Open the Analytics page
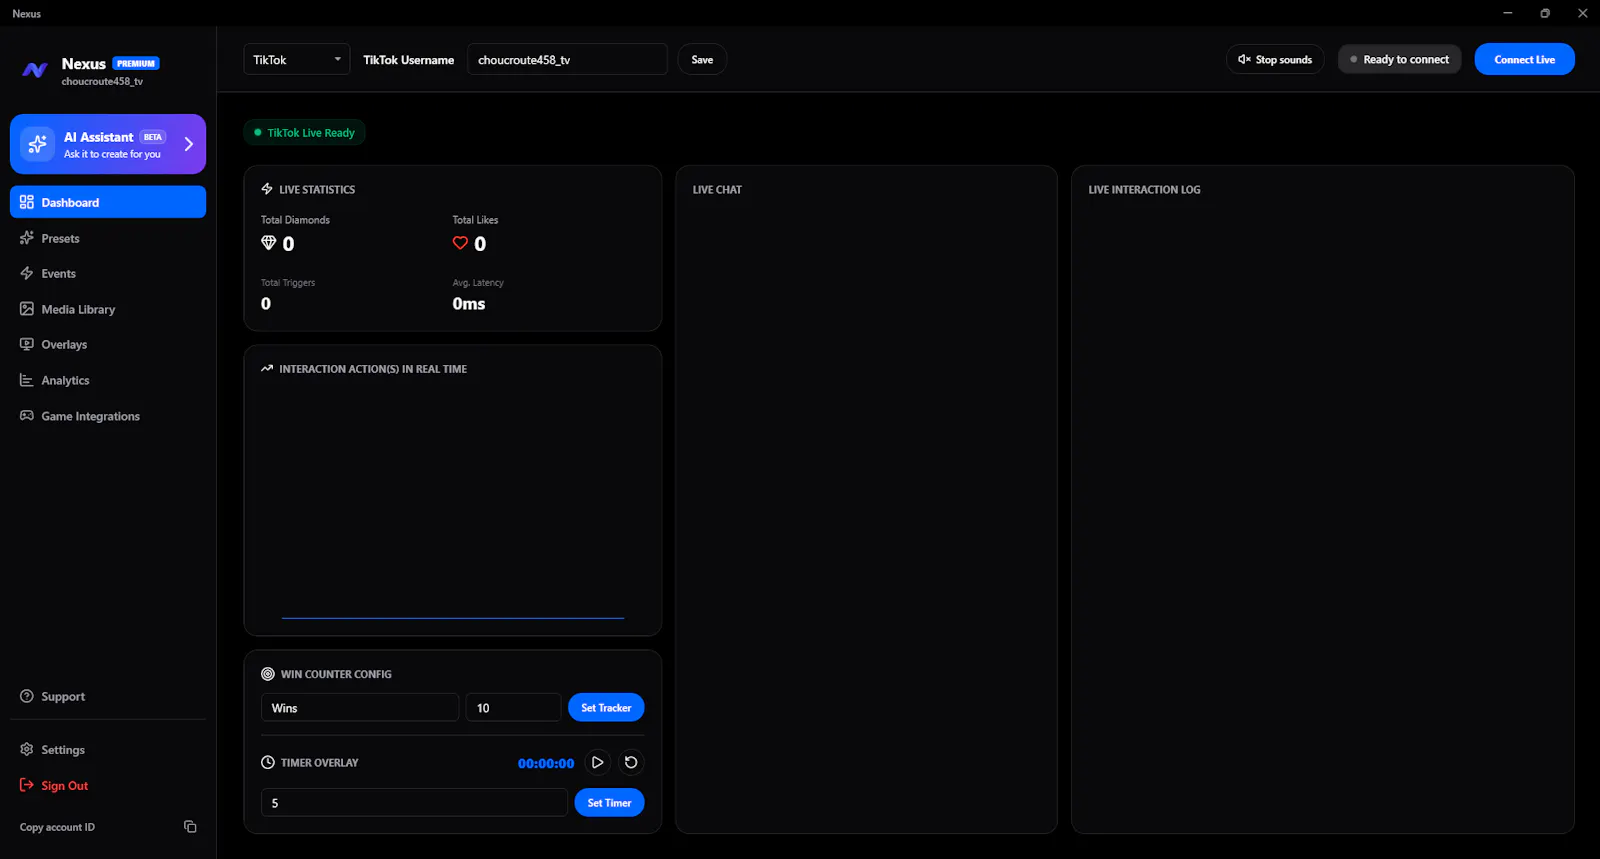 (108, 381)
